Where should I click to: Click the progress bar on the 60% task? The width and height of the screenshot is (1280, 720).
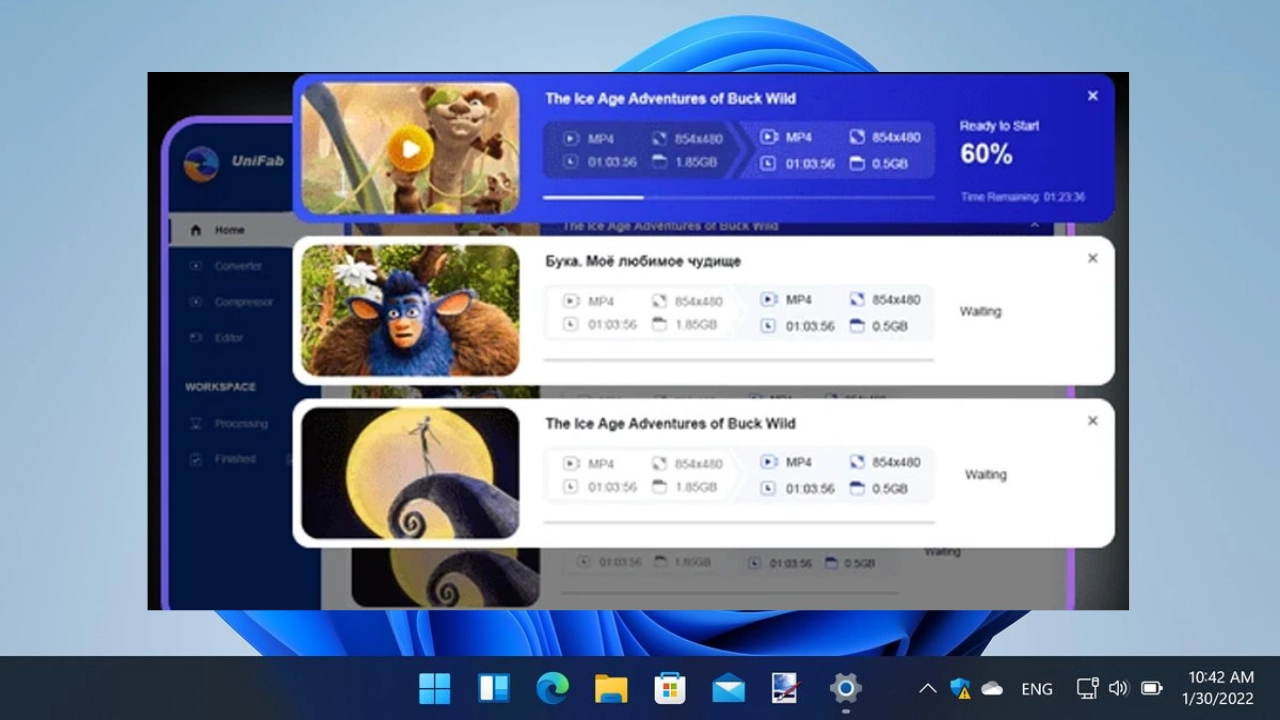pos(738,197)
